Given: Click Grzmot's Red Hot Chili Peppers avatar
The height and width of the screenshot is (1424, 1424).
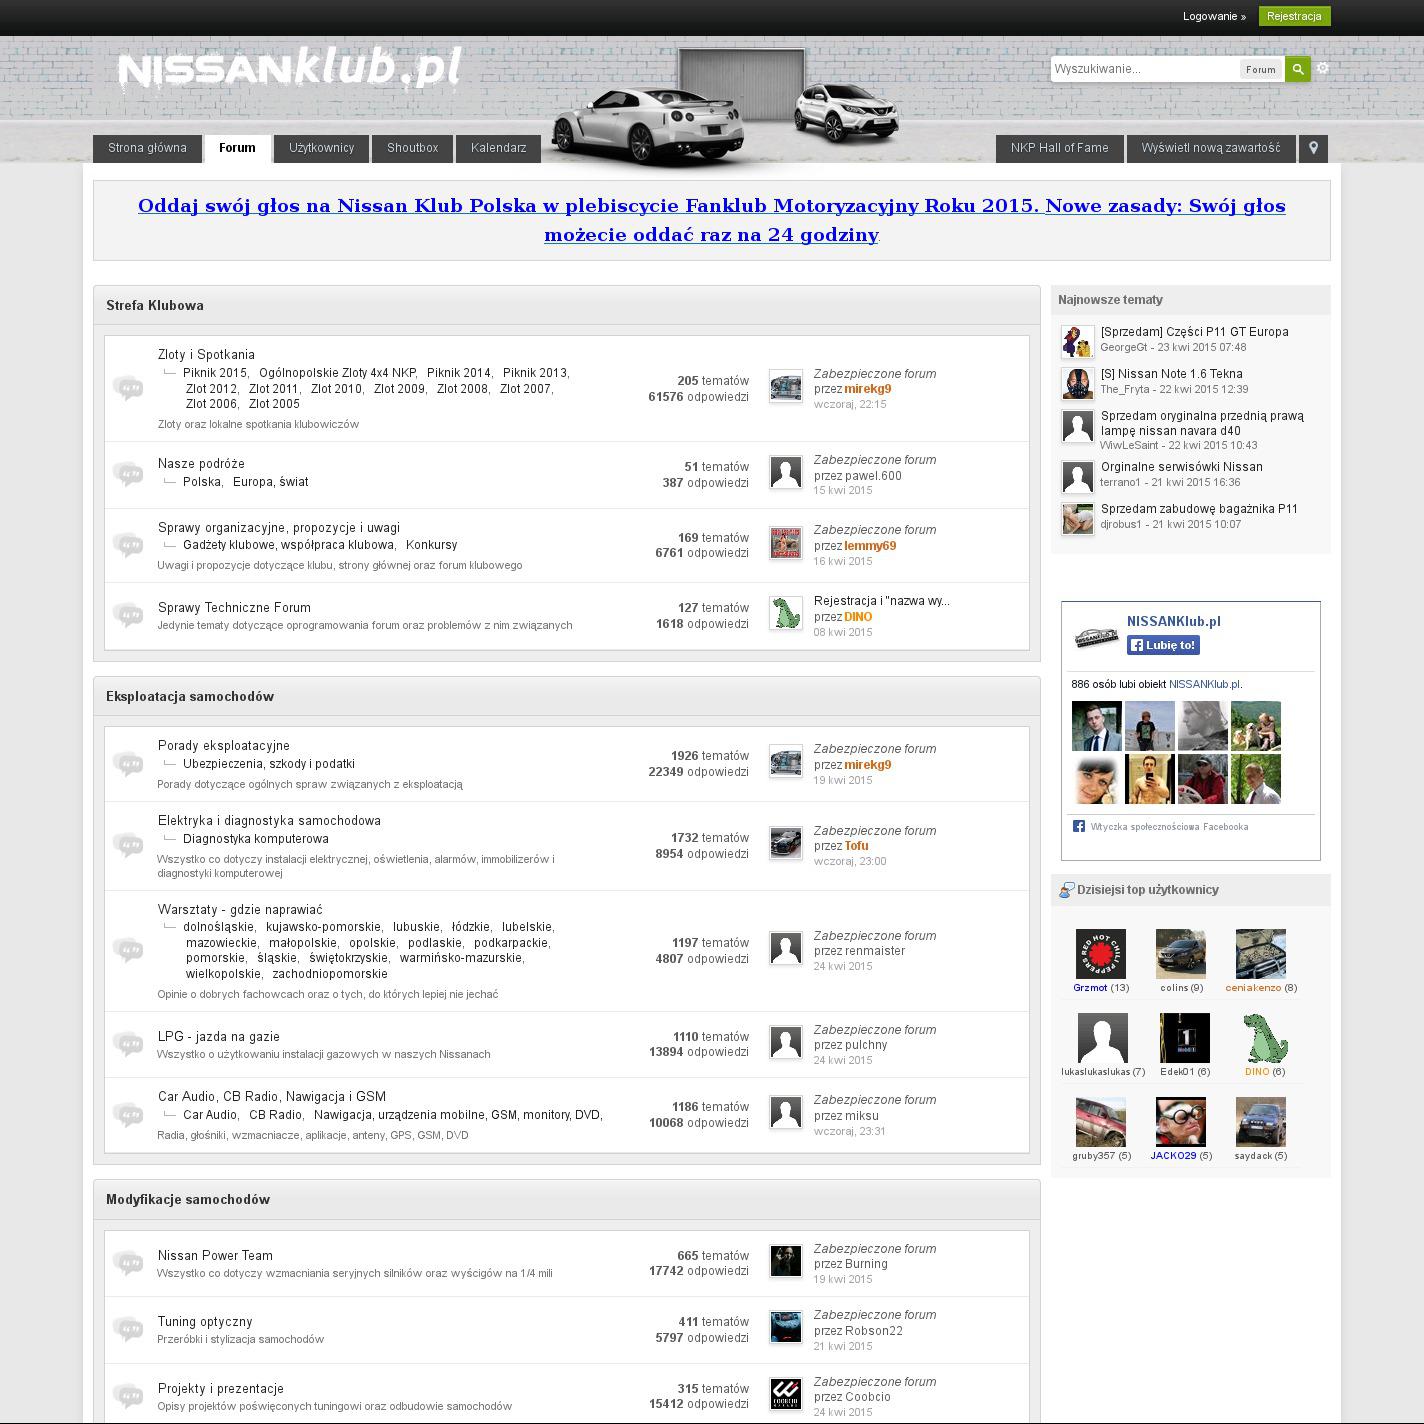Looking at the screenshot, I should point(1100,954).
